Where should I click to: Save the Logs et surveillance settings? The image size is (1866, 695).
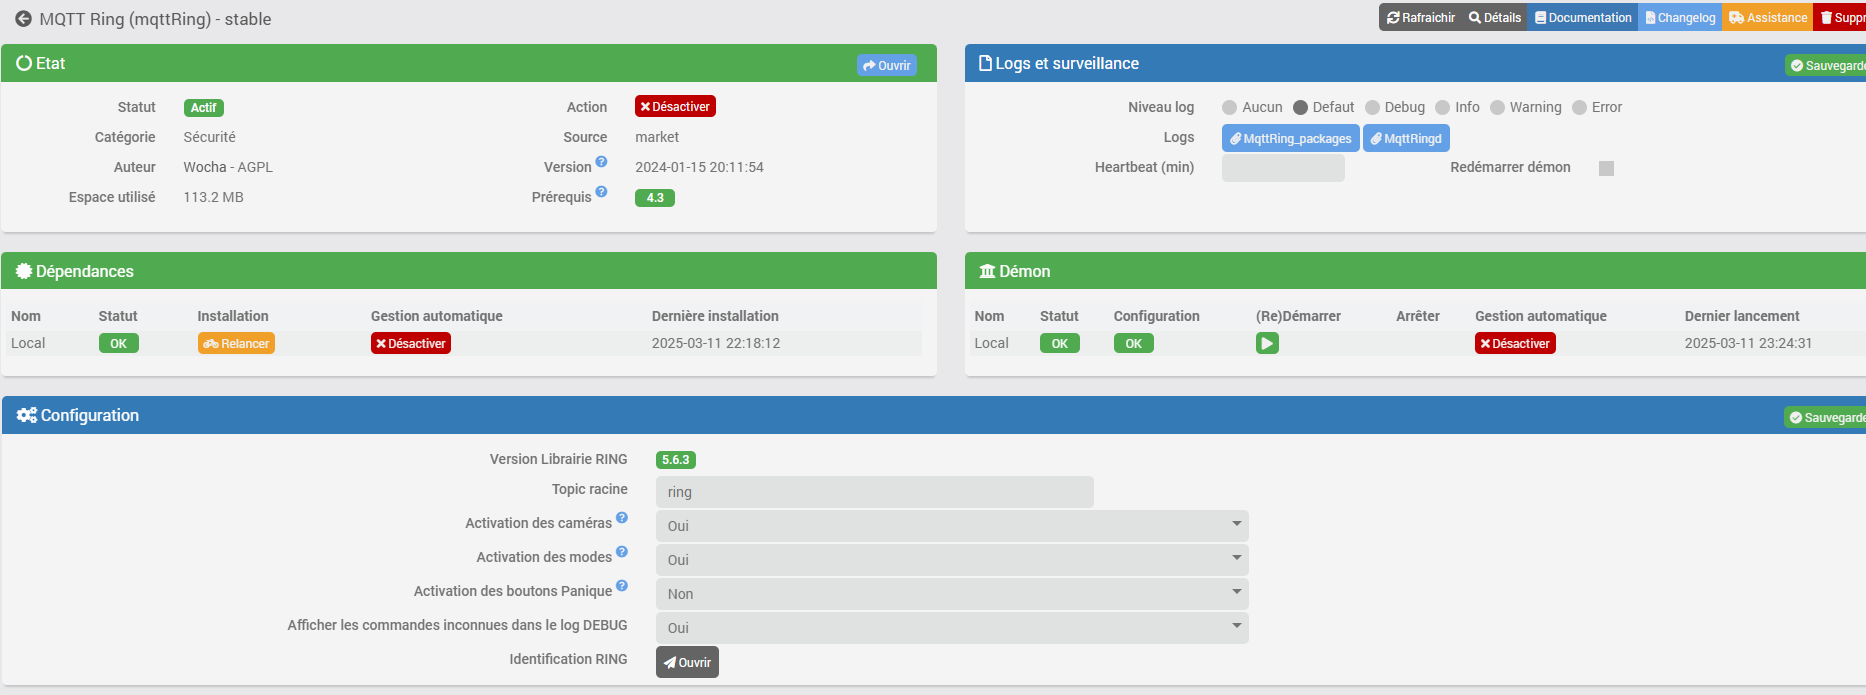1826,65
